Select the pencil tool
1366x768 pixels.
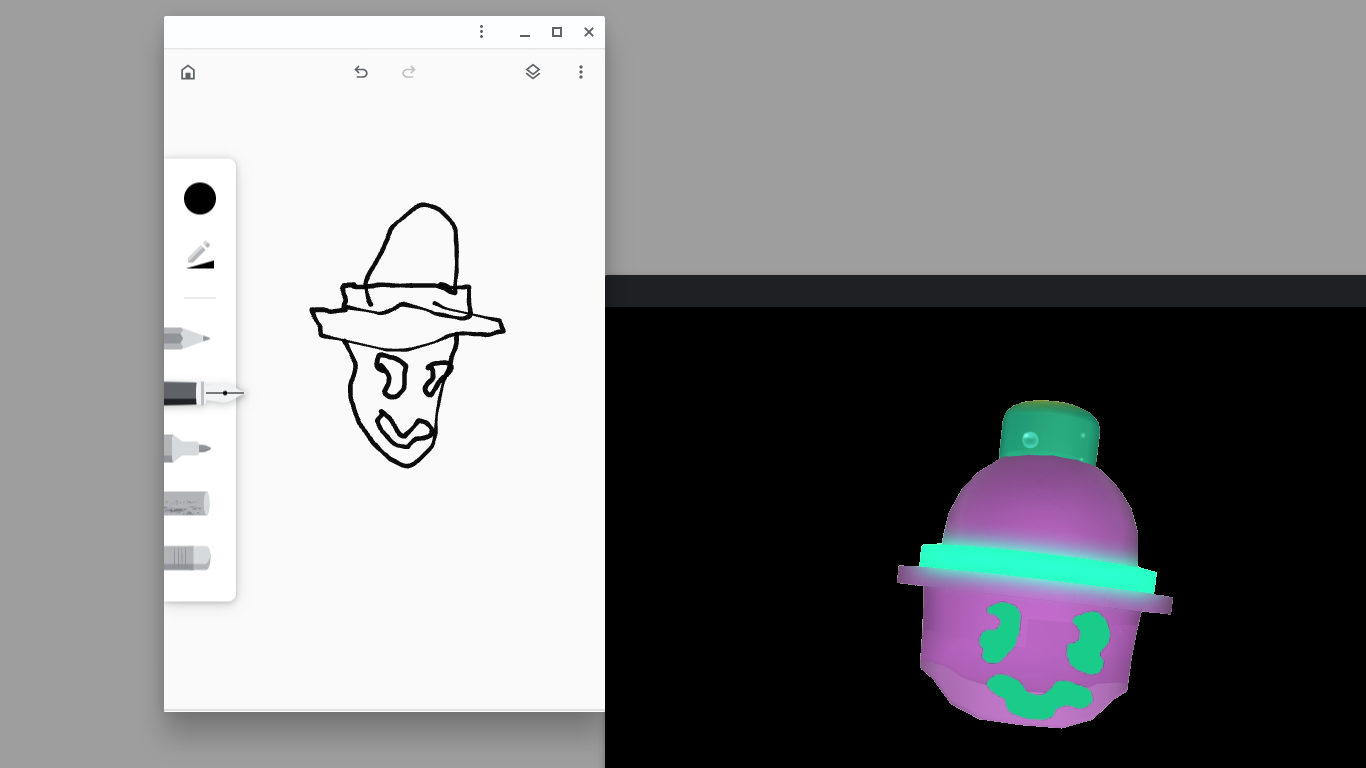click(187, 339)
